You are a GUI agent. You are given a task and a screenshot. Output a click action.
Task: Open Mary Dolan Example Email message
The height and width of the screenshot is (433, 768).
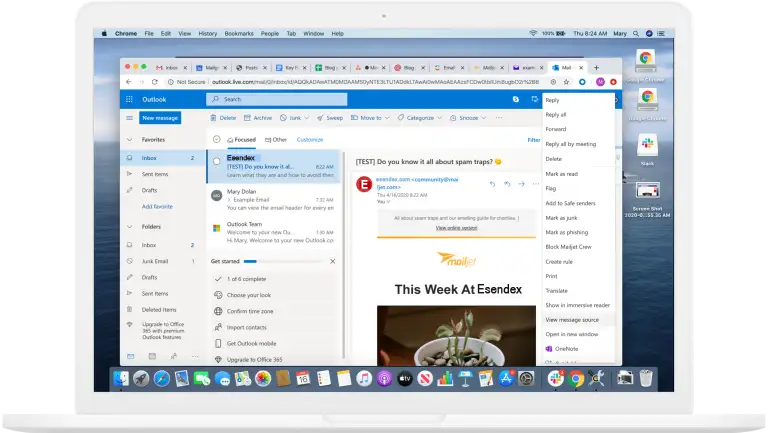coord(274,200)
